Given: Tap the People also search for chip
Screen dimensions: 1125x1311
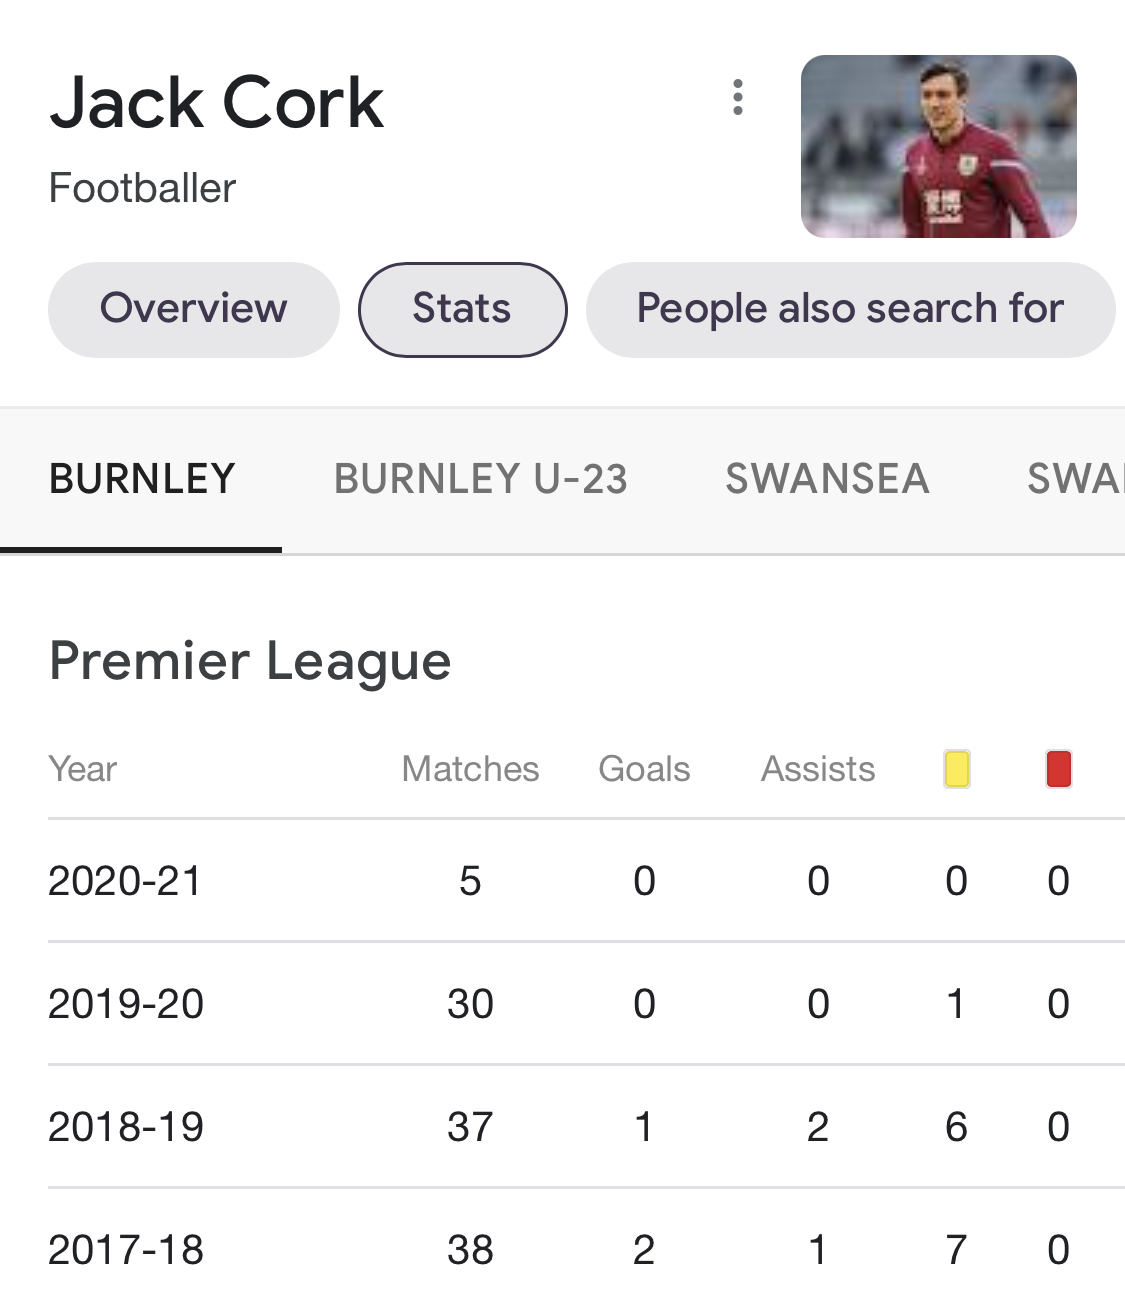Looking at the screenshot, I should 850,309.
